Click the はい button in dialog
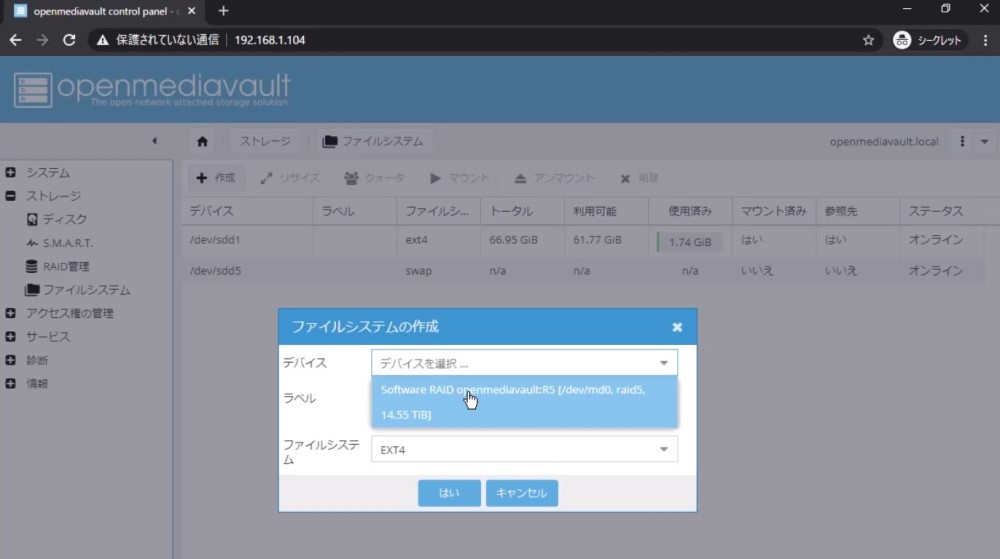Image resolution: width=1000 pixels, height=559 pixels. 449,493
